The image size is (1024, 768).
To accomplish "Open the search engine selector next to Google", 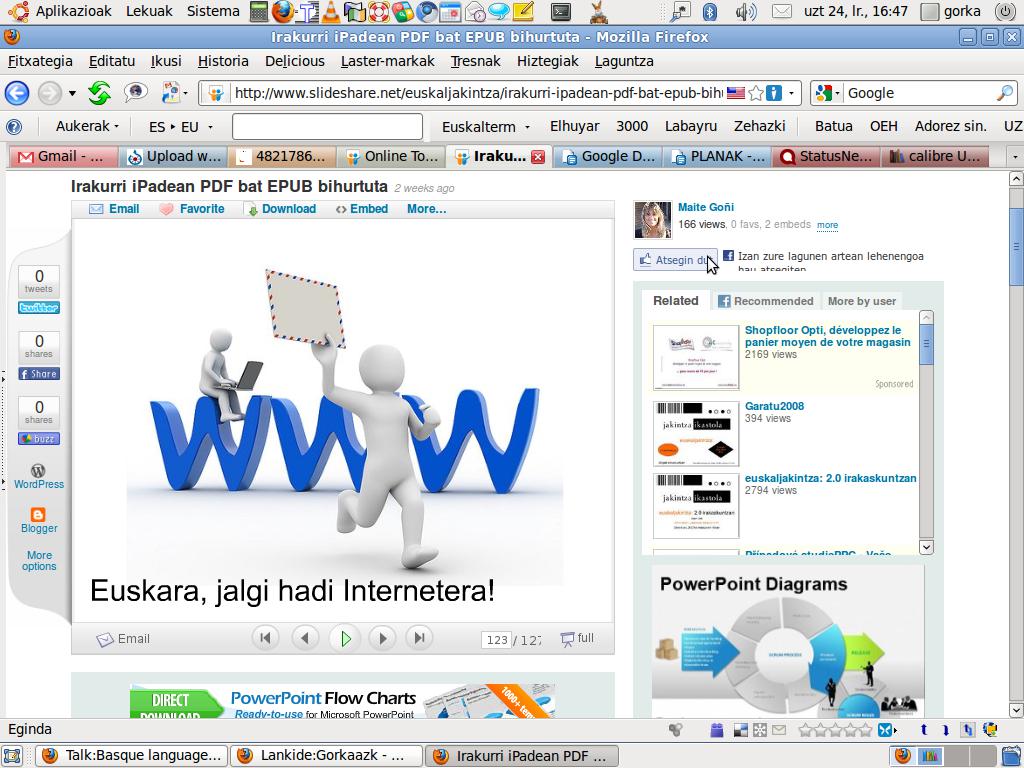I will [826, 93].
